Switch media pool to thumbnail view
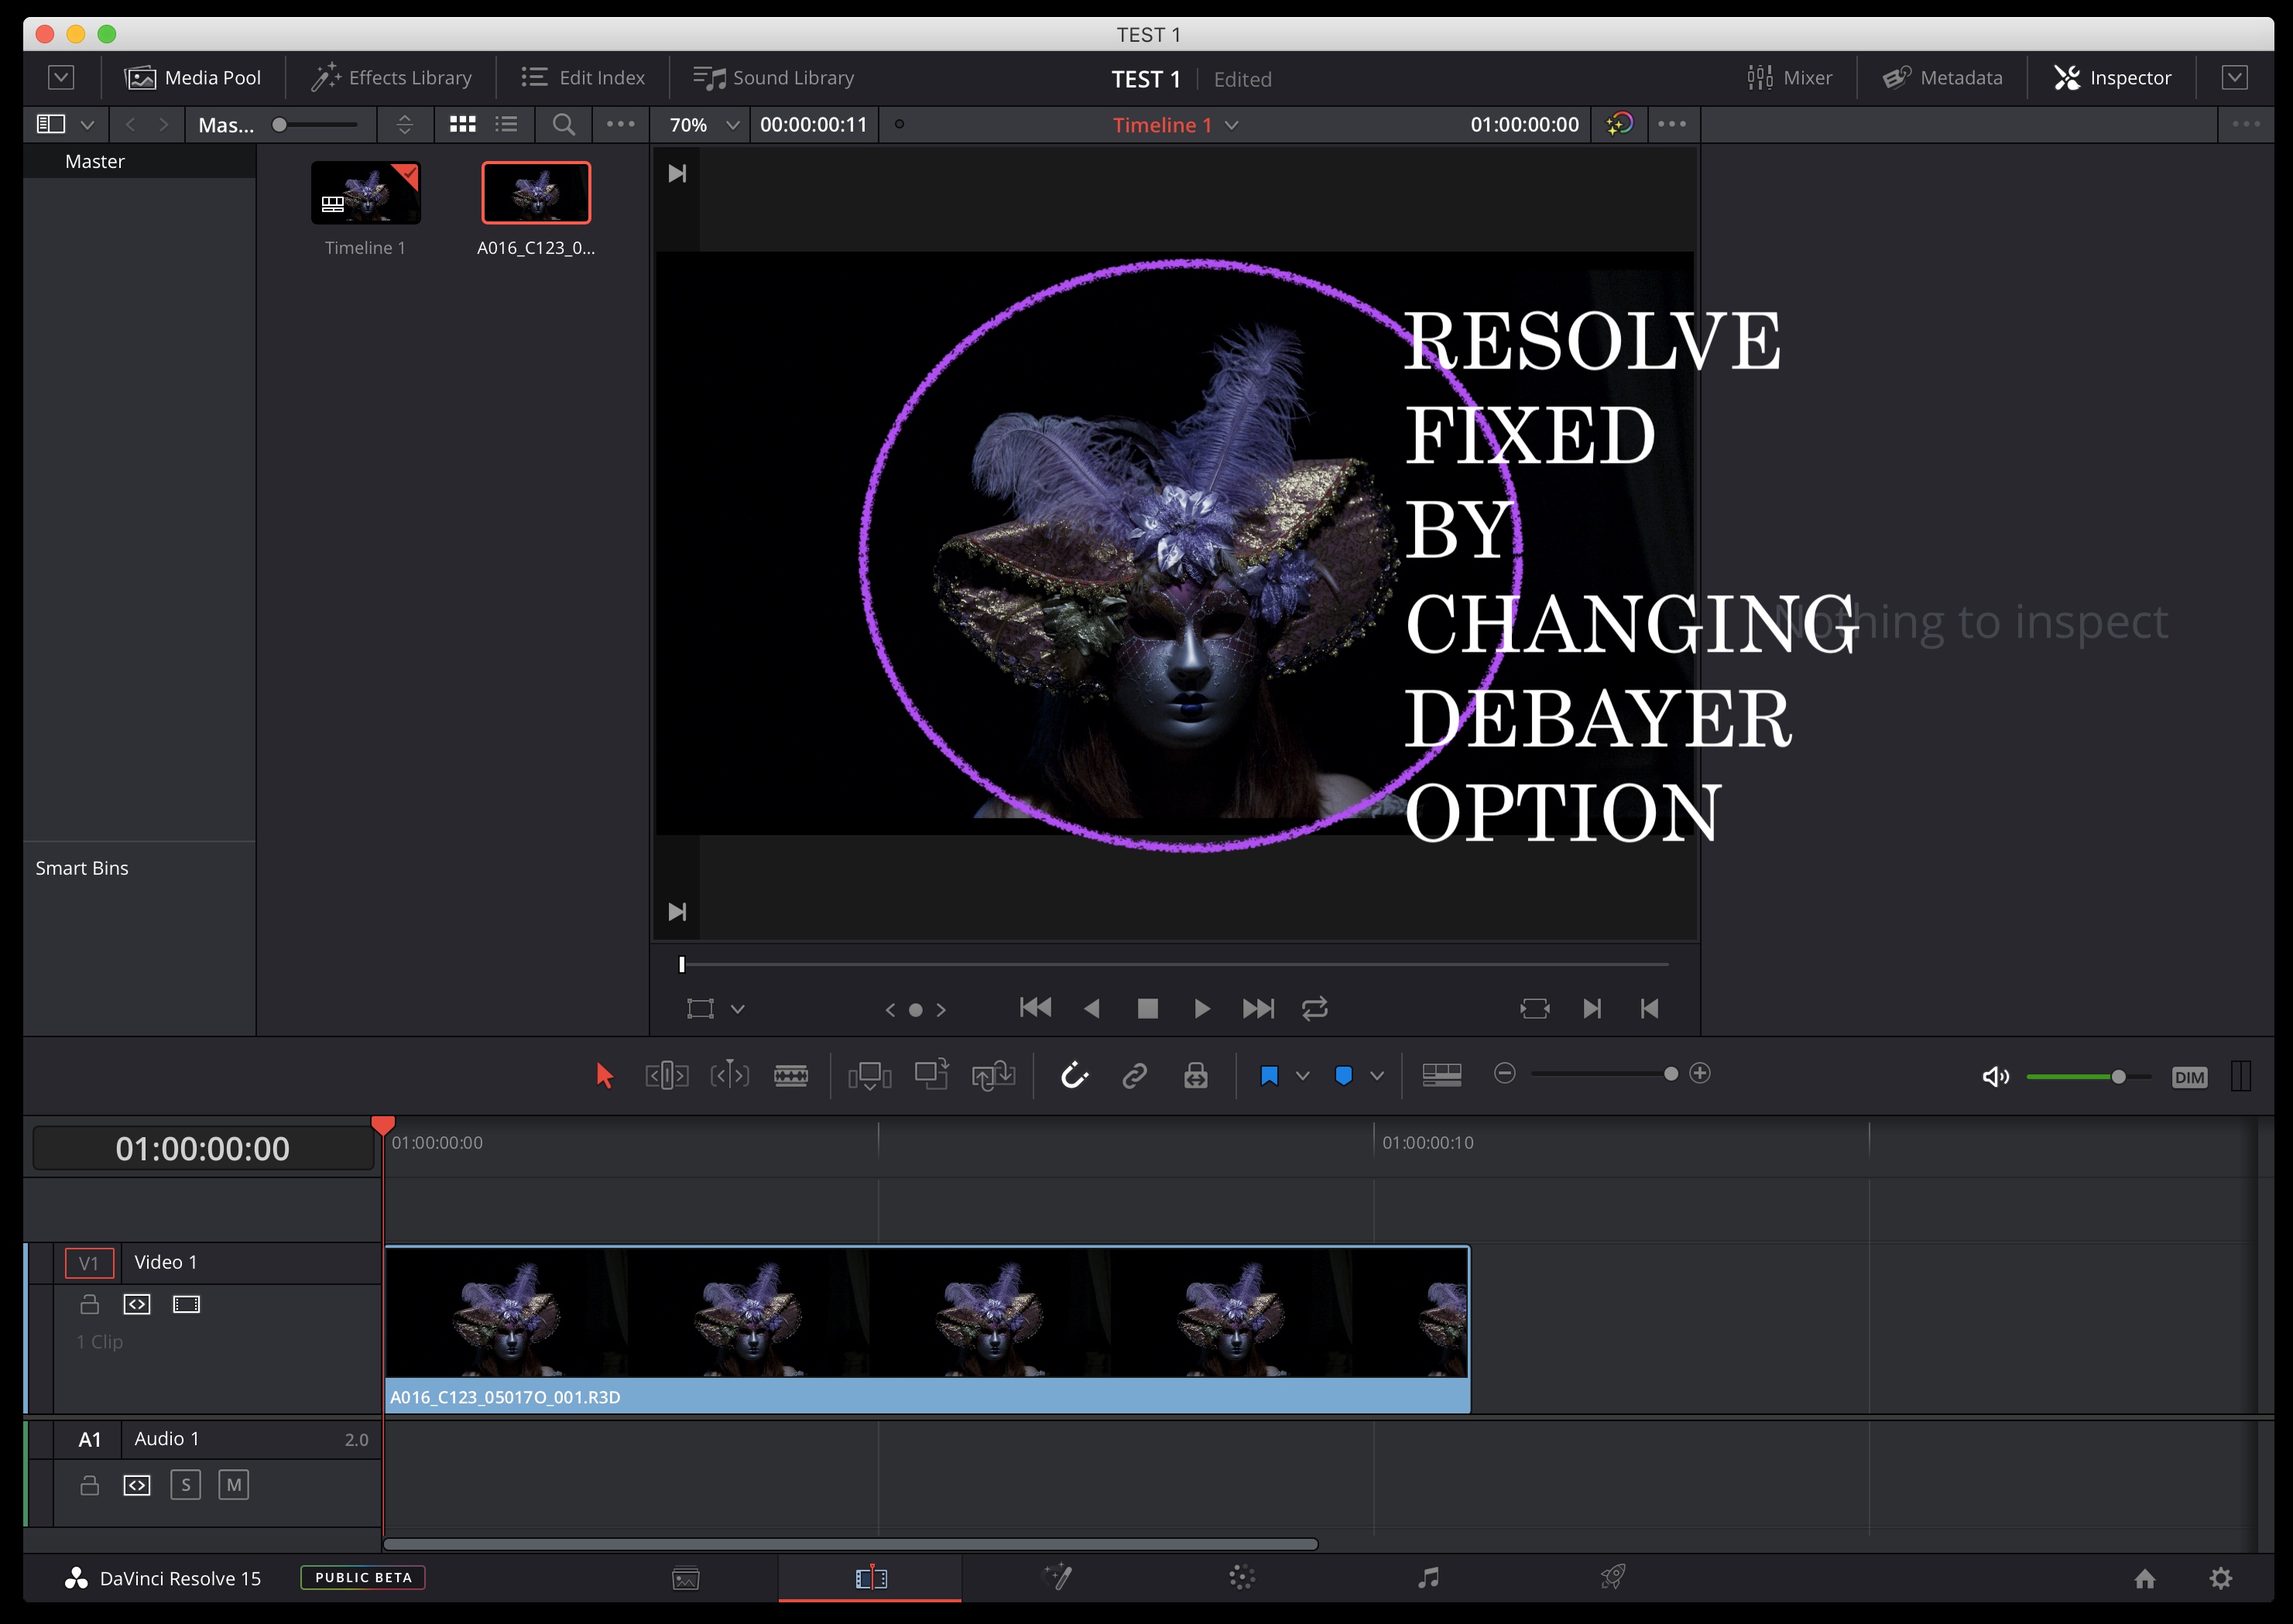 point(462,124)
